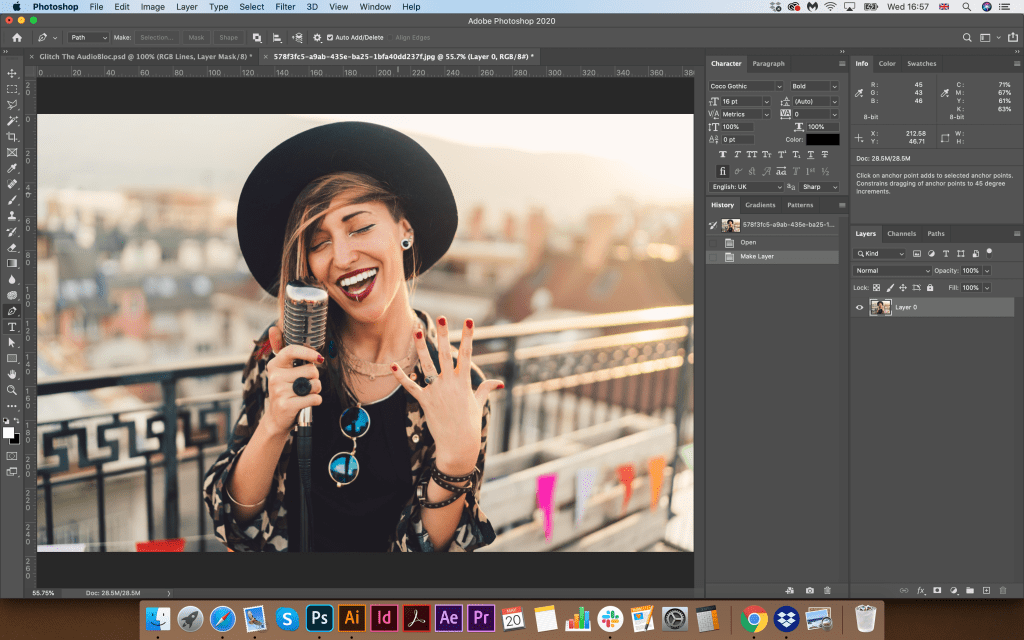Select the Crop tool in the toolbar

coord(12,136)
